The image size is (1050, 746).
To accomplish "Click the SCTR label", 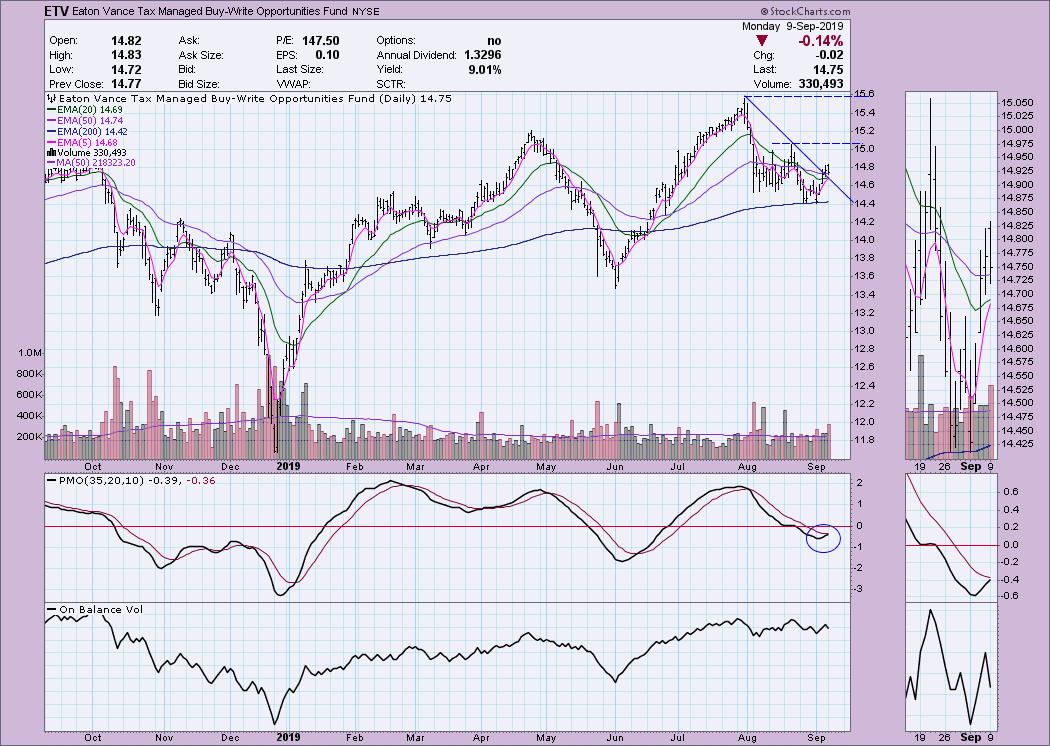I will point(390,84).
